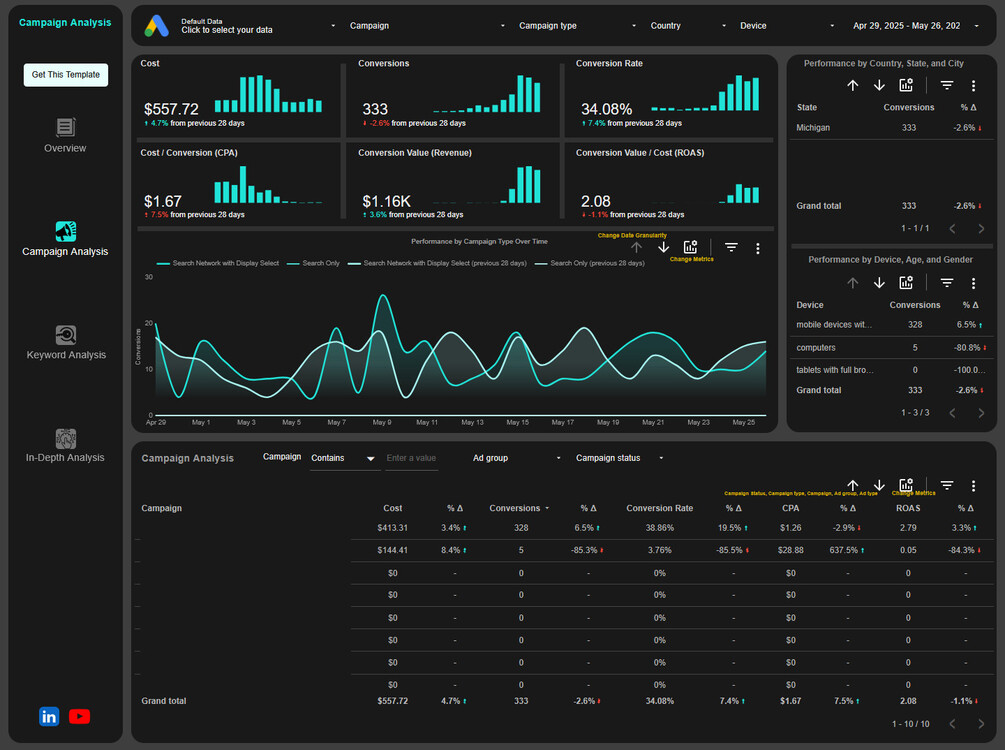Next page arrow in Campaign Analysis table
This screenshot has height=750, width=1005.
(x=981, y=724)
